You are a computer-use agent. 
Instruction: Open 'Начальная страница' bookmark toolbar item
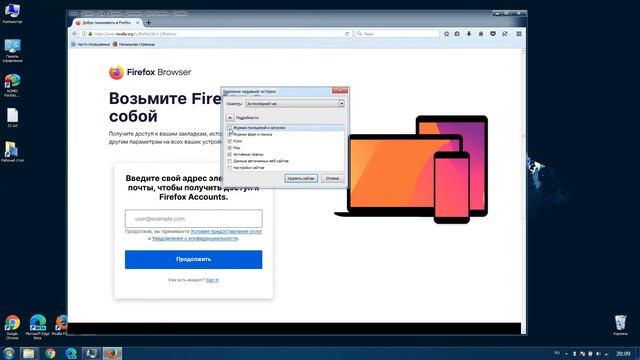pos(134,44)
